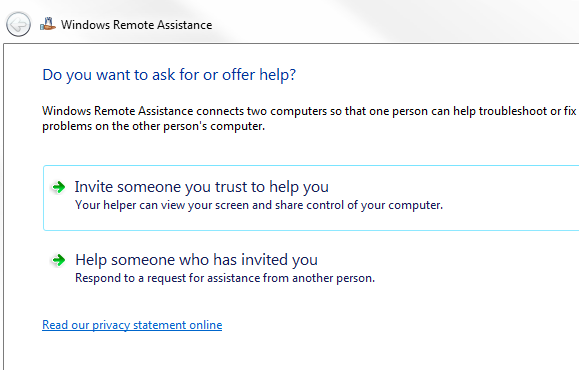The height and width of the screenshot is (370, 579).
Task: Click green arrow beside Help someone who invited
Action: (x=58, y=260)
